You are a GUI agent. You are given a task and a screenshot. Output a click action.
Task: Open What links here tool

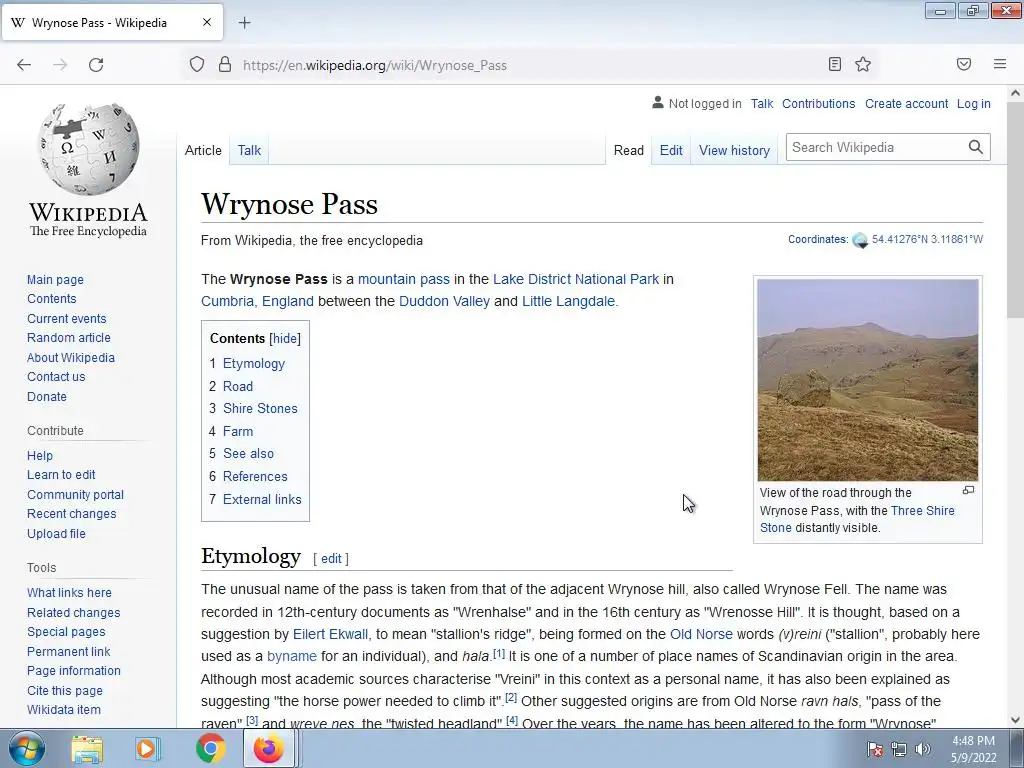(69, 593)
